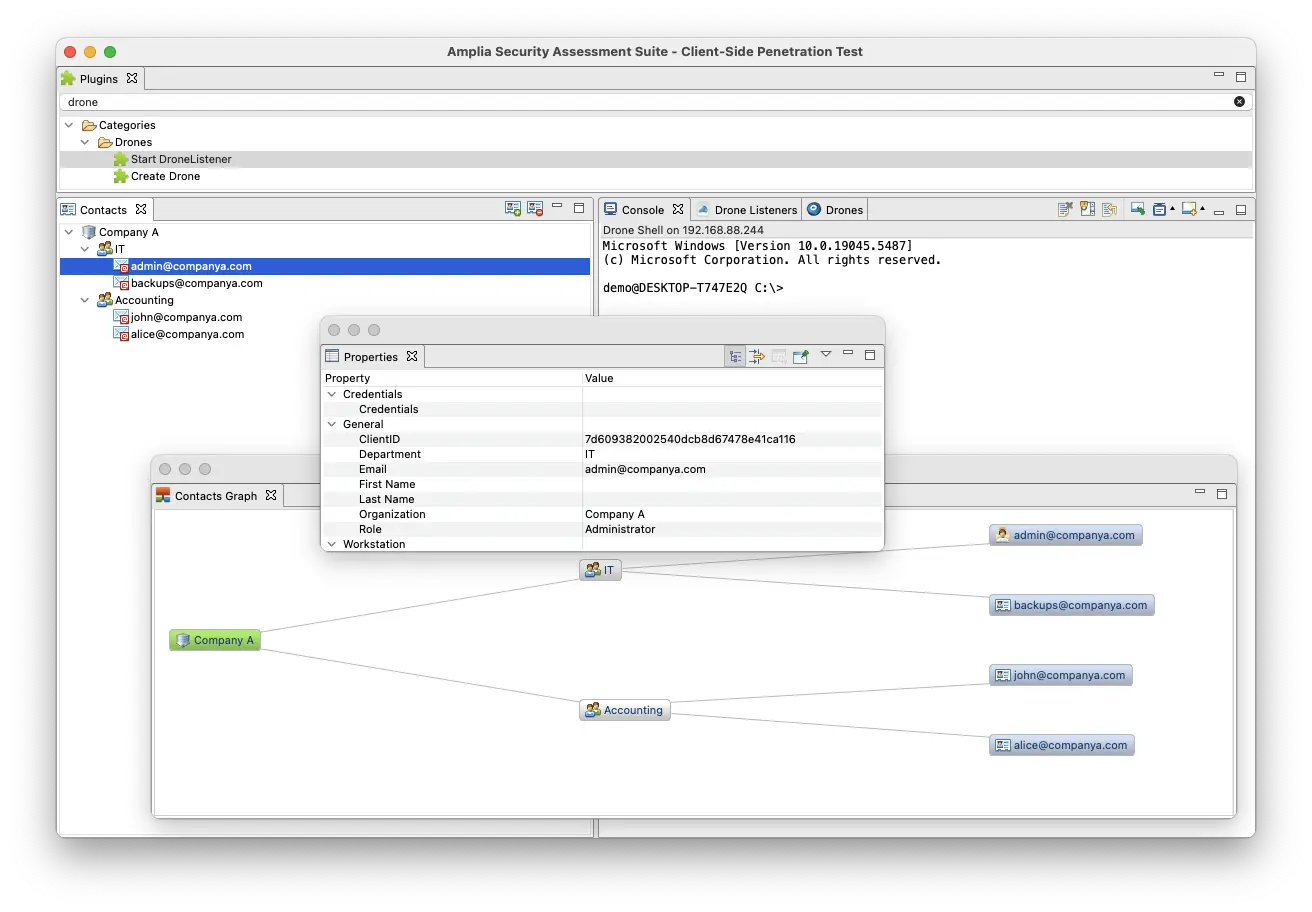Viewport: 1312px width, 912px height.
Task: Click the Company A node in Contacts Graph
Action: click(x=215, y=640)
